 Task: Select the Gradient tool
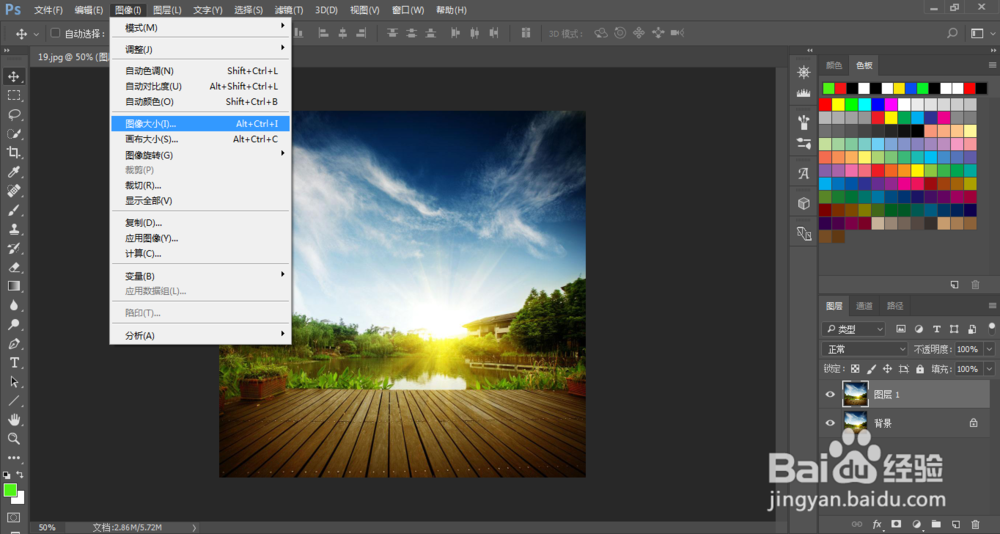click(13, 286)
